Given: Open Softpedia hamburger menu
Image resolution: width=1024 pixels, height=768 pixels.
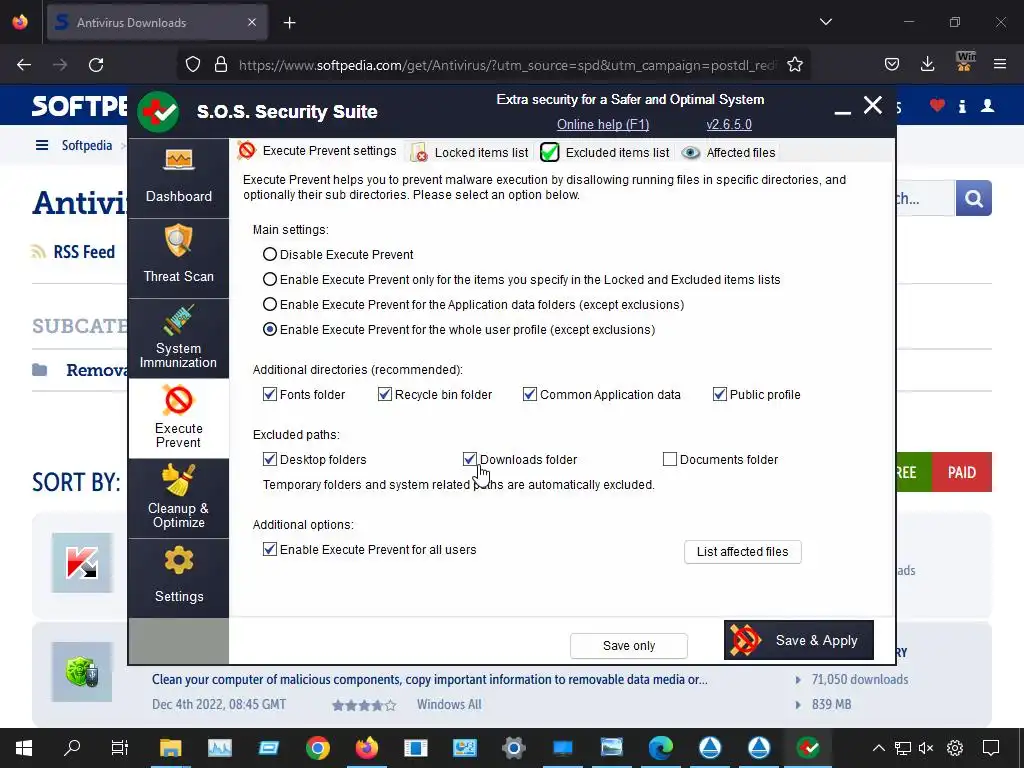Looking at the screenshot, I should [x=42, y=145].
